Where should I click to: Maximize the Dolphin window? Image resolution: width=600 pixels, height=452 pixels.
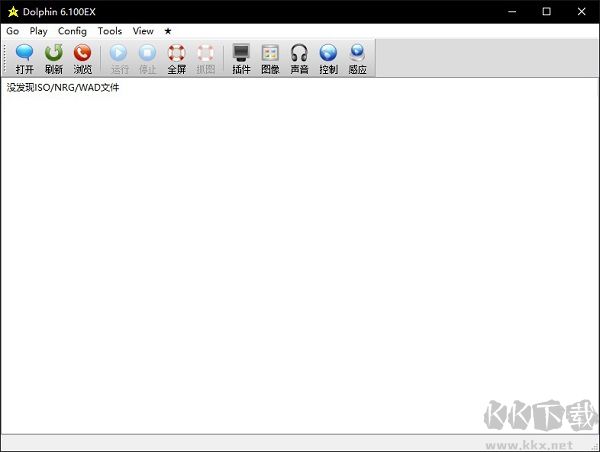(546, 12)
